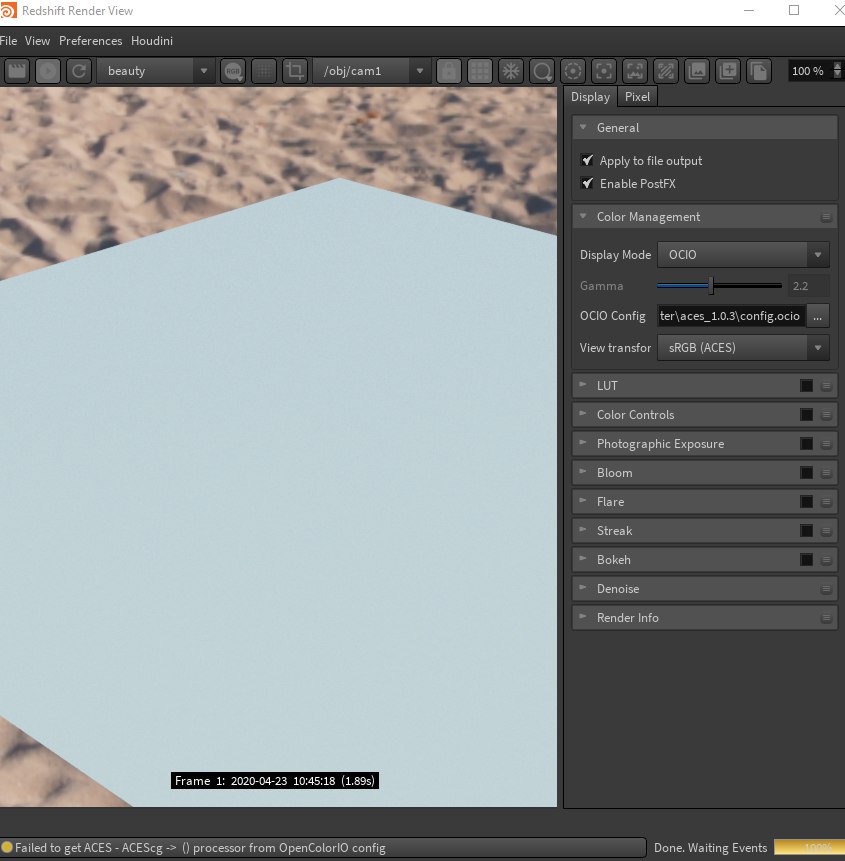The image size is (845, 861).
Task: Click the Gamma slider handle
Action: (x=711, y=286)
